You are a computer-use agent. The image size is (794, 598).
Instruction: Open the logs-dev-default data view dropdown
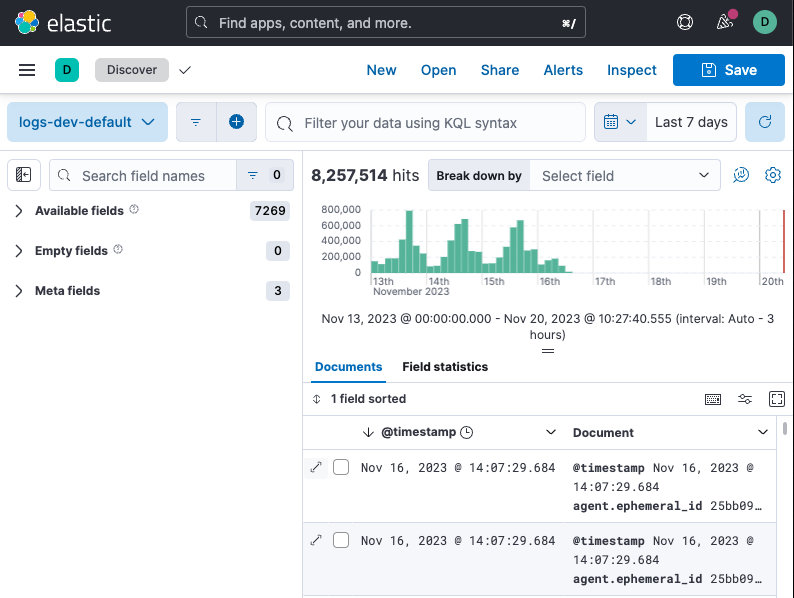[x=87, y=122]
